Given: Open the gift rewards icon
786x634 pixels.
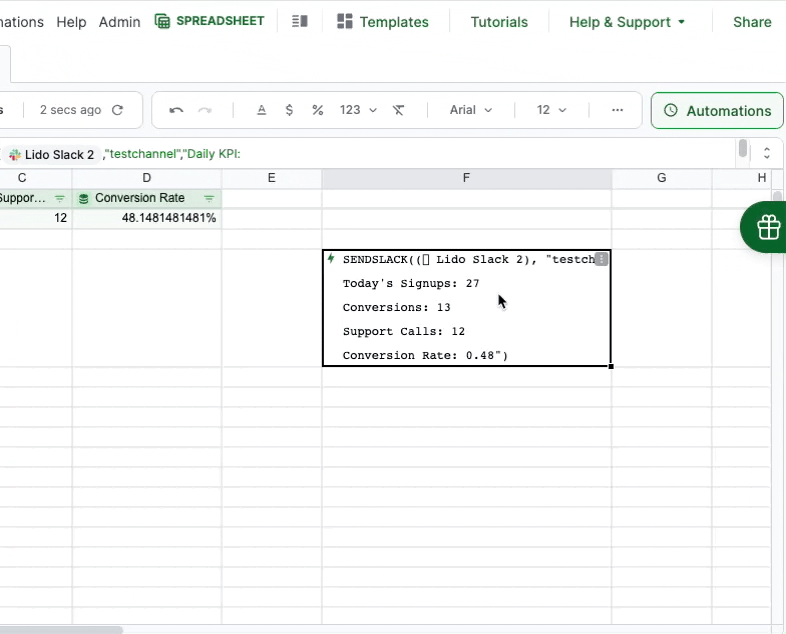Looking at the screenshot, I should 768,227.
